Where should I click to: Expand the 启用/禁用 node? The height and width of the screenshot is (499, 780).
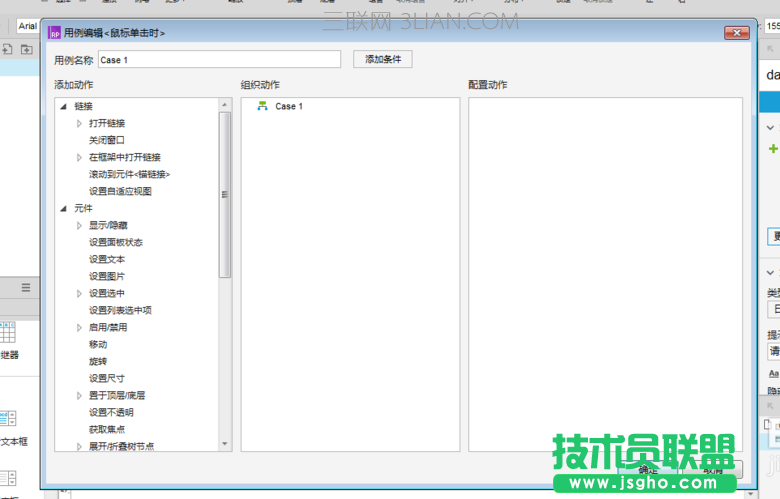pos(79,327)
